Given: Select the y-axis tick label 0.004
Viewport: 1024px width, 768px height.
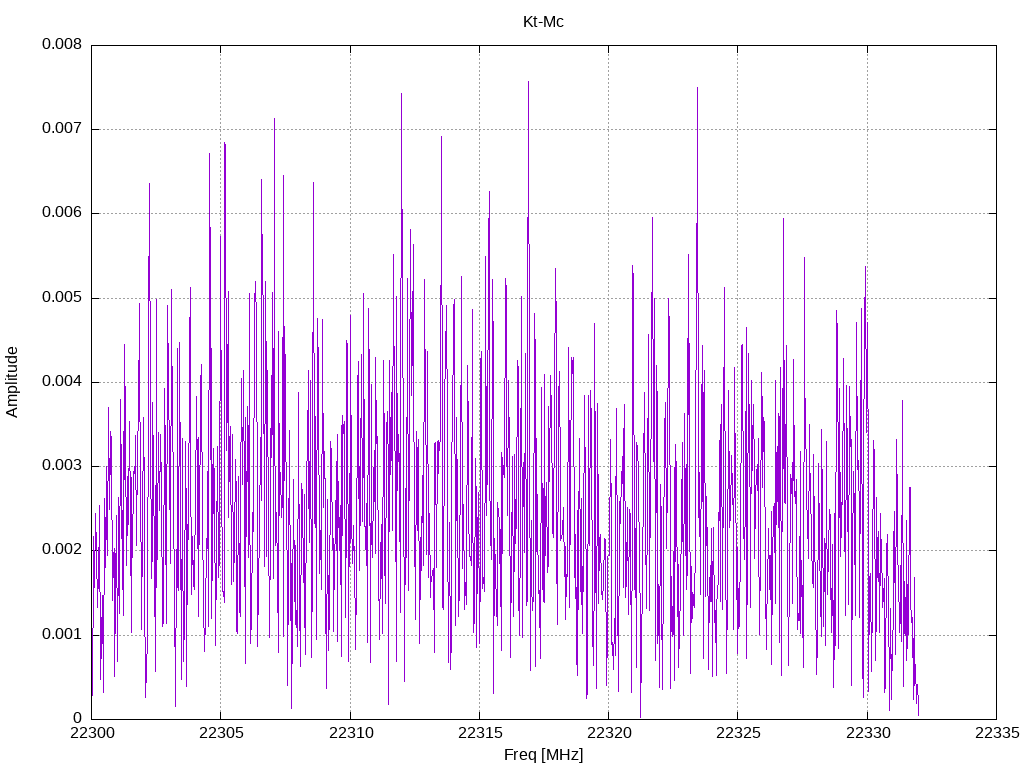Looking at the screenshot, I should [62, 382].
